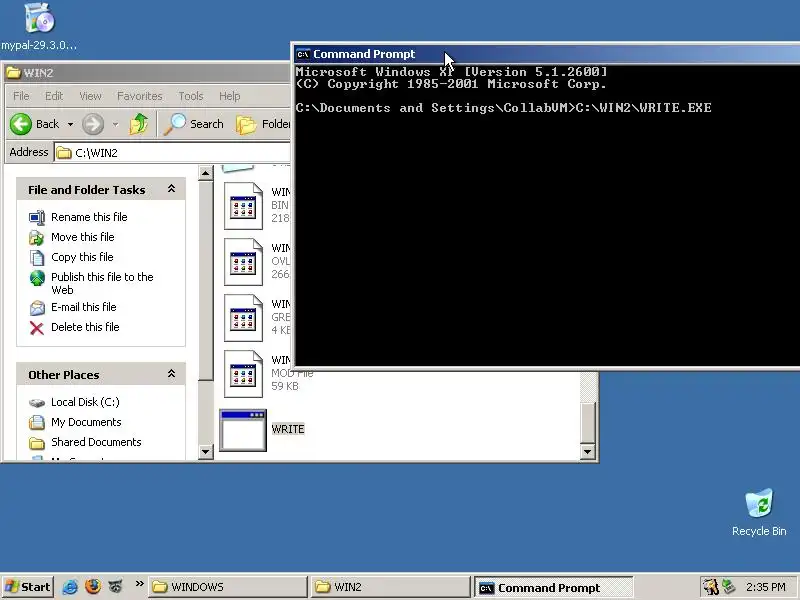Select the OVL file icon in WIN2
Image resolution: width=800 pixels, height=600 pixels.
243,262
